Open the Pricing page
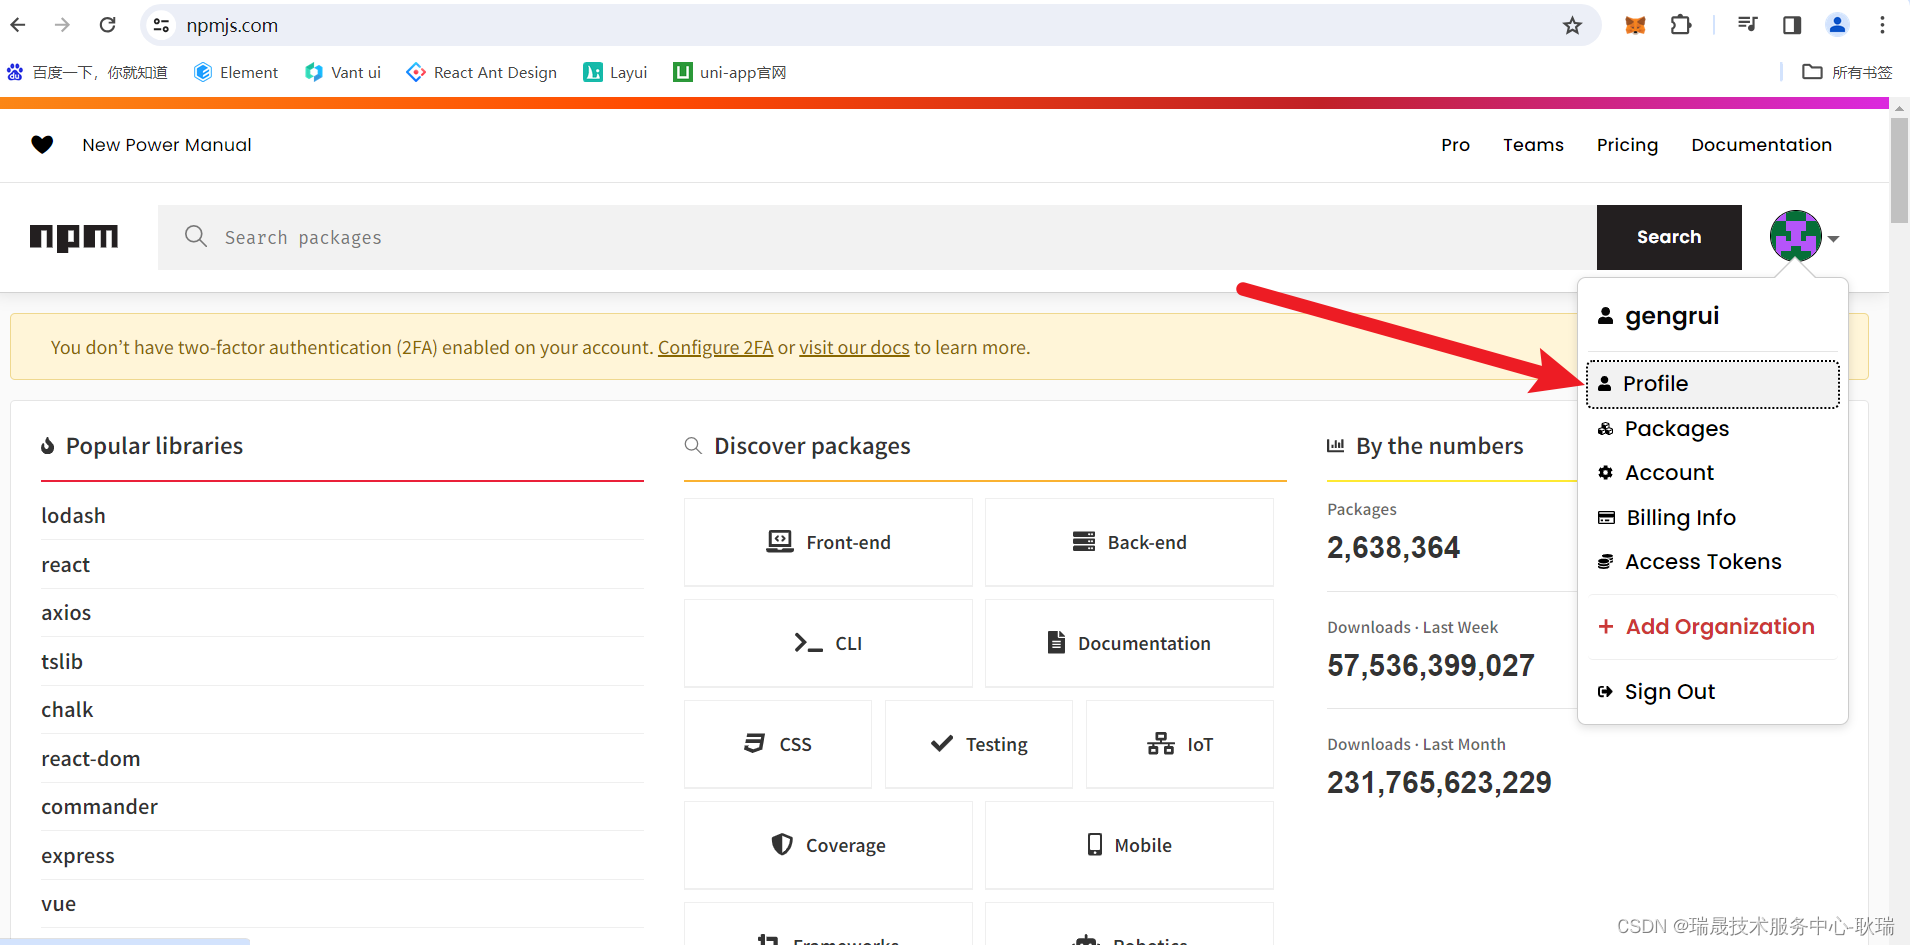The width and height of the screenshot is (1910, 945). click(x=1627, y=145)
